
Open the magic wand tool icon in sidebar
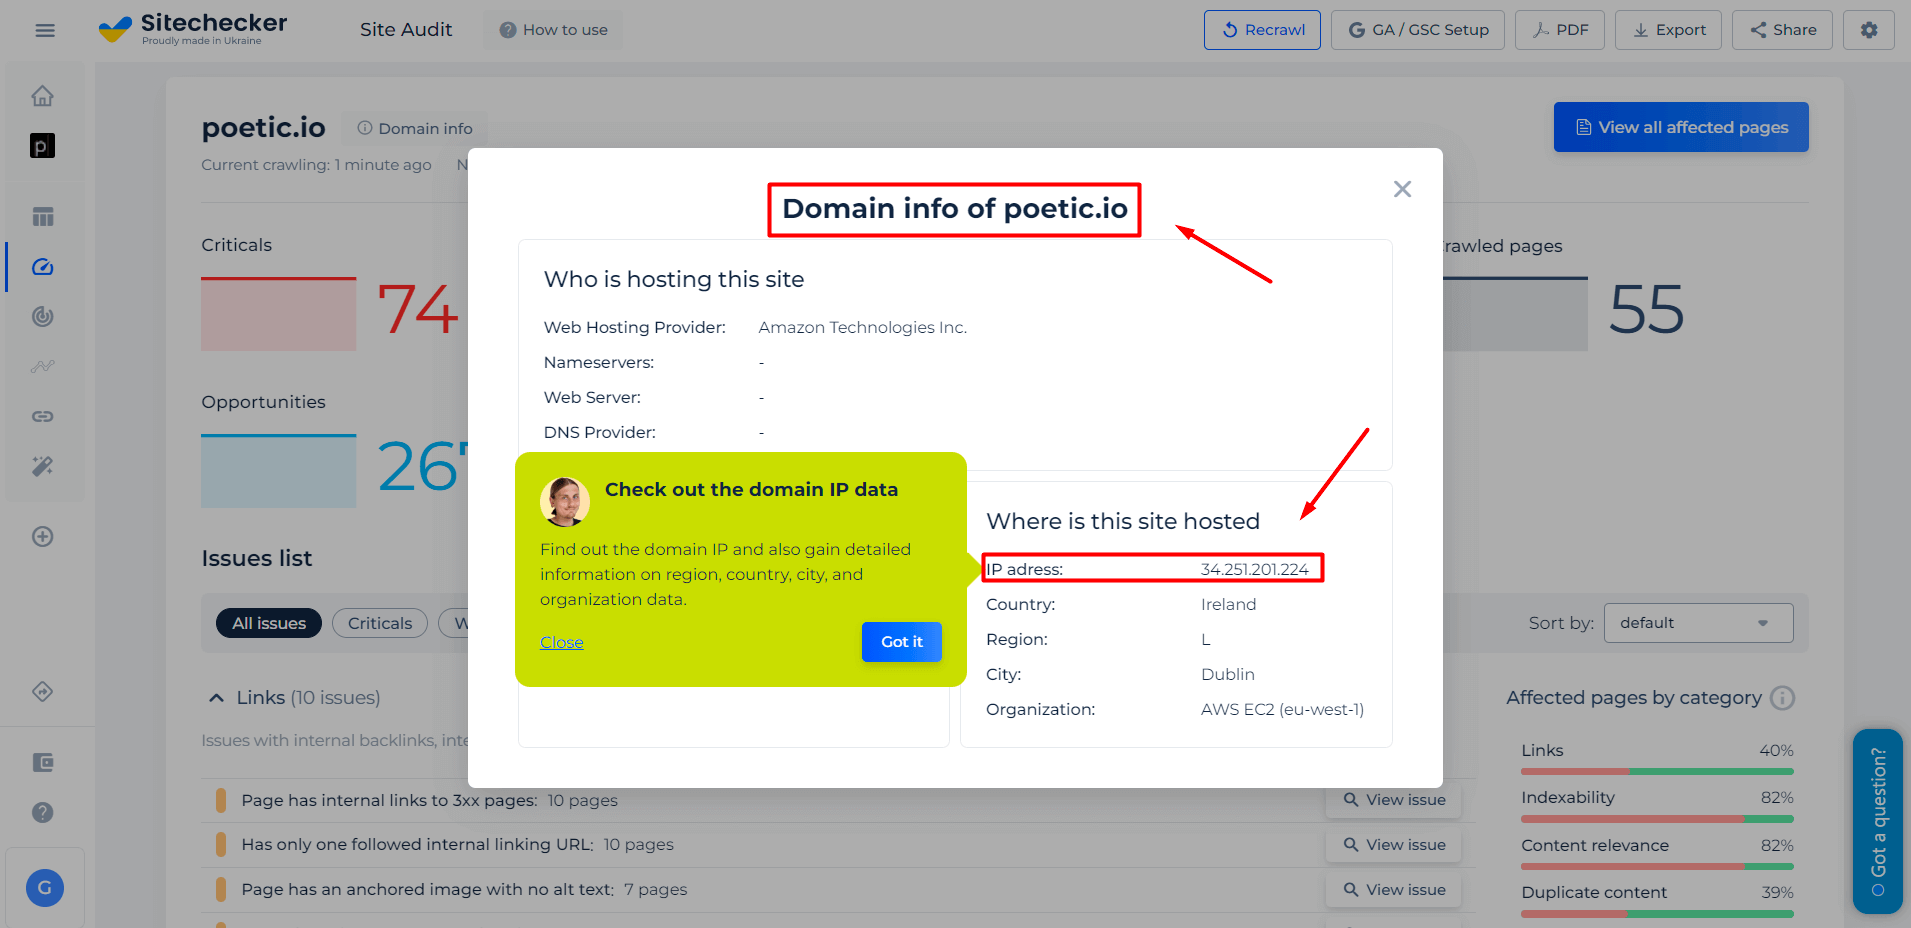[42, 466]
